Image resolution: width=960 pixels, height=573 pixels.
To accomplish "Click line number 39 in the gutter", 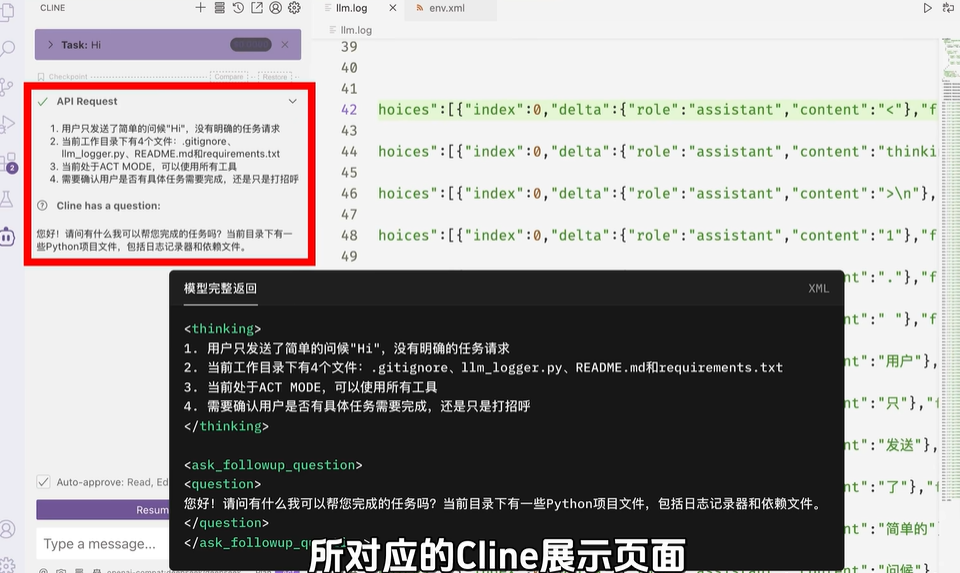I will point(349,47).
